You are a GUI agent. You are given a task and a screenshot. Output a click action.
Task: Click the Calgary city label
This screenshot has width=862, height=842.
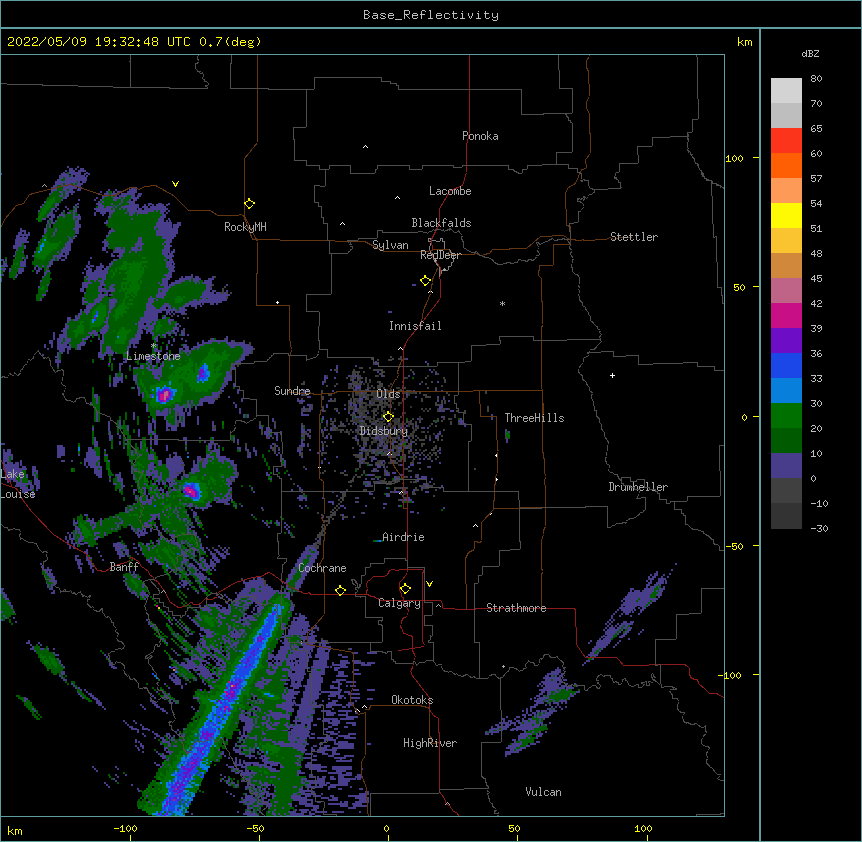click(399, 603)
